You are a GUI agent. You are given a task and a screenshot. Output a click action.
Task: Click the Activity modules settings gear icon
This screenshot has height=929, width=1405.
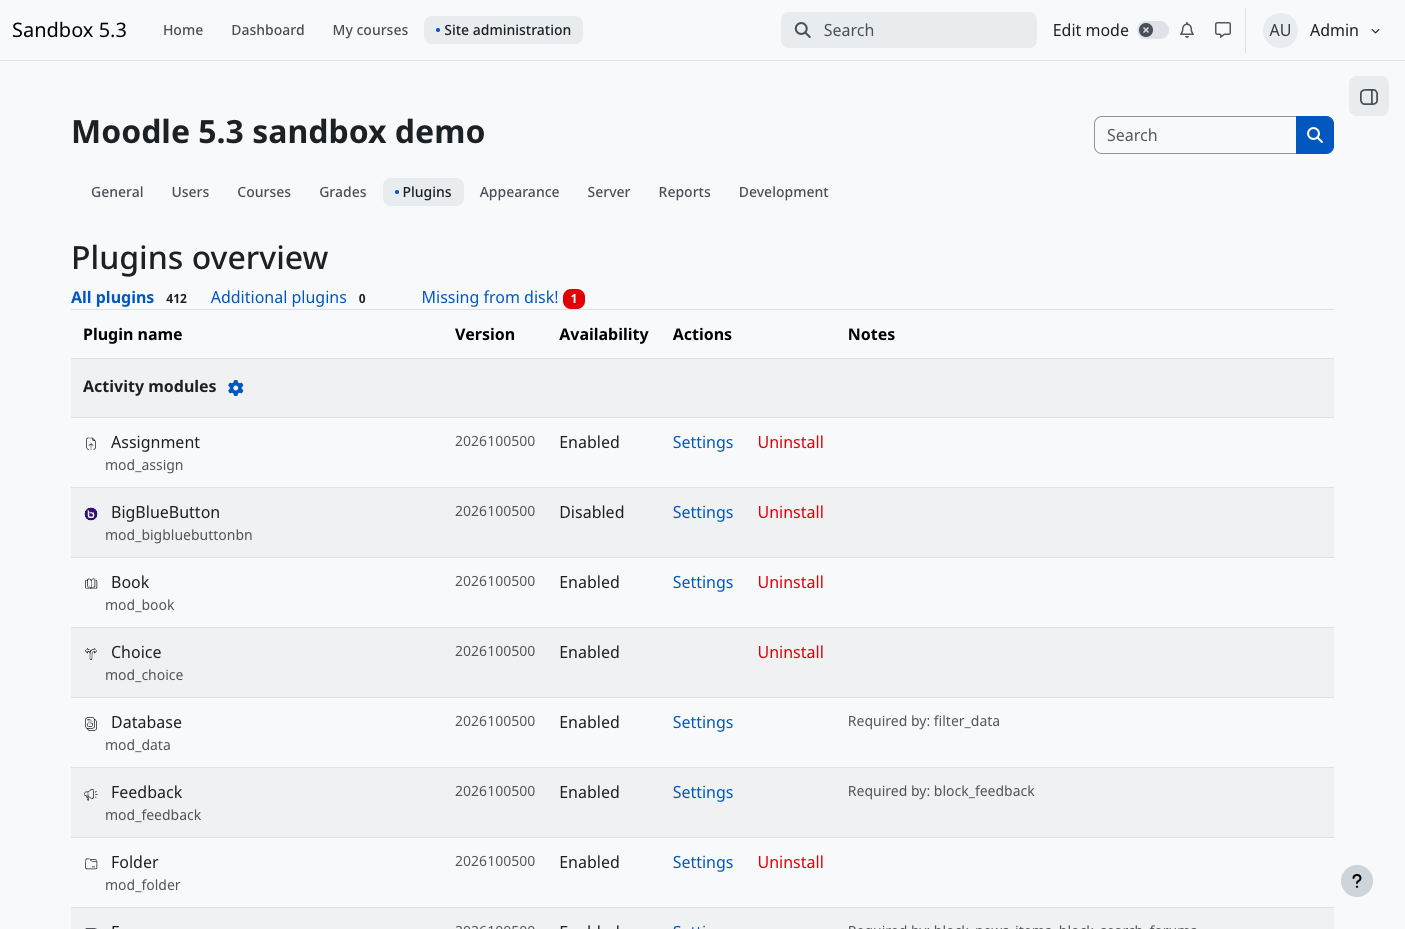236,388
